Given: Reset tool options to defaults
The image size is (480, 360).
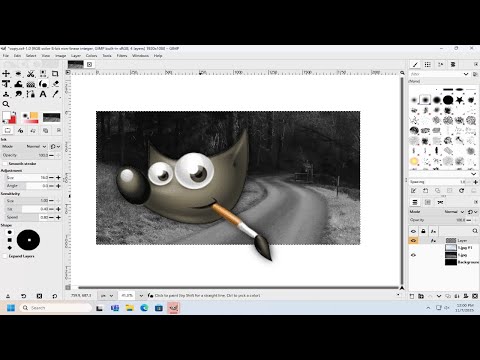Looking at the screenshot, I should coord(55,296).
